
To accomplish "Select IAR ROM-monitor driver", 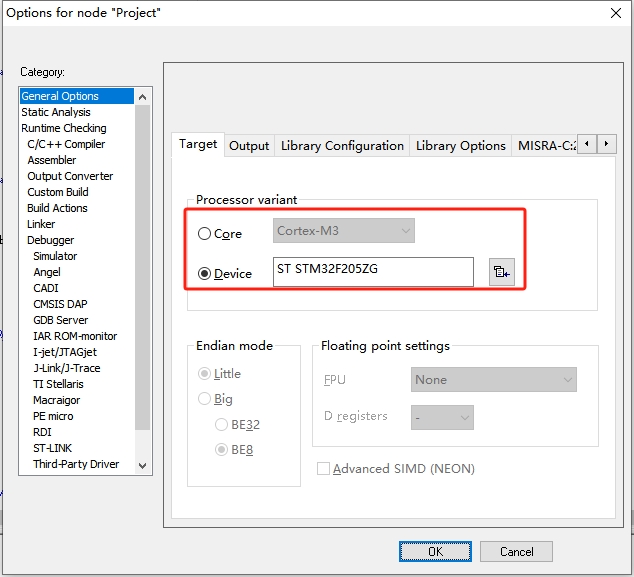I will (x=75, y=336).
